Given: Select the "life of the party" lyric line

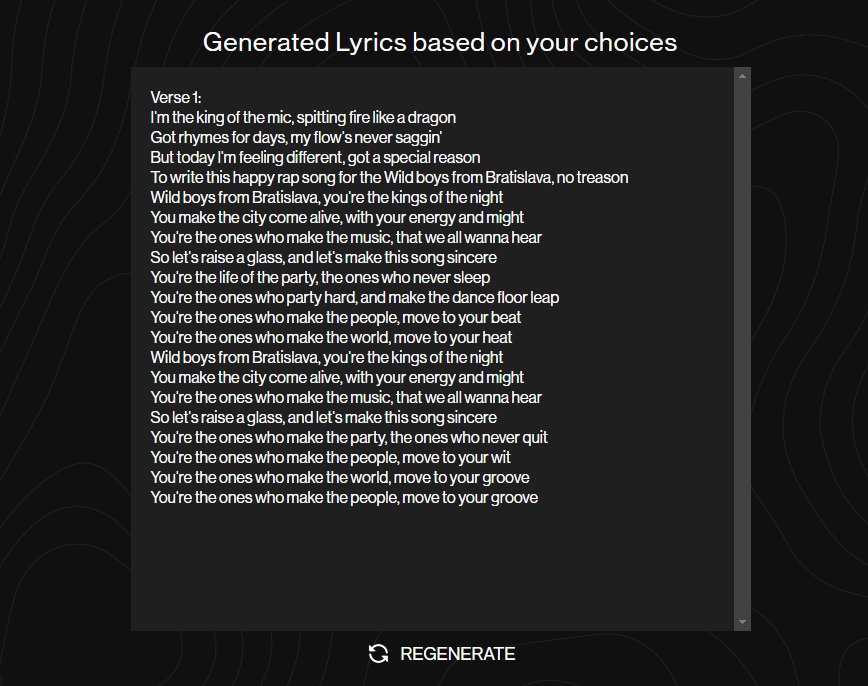Looking at the screenshot, I should [320, 277].
